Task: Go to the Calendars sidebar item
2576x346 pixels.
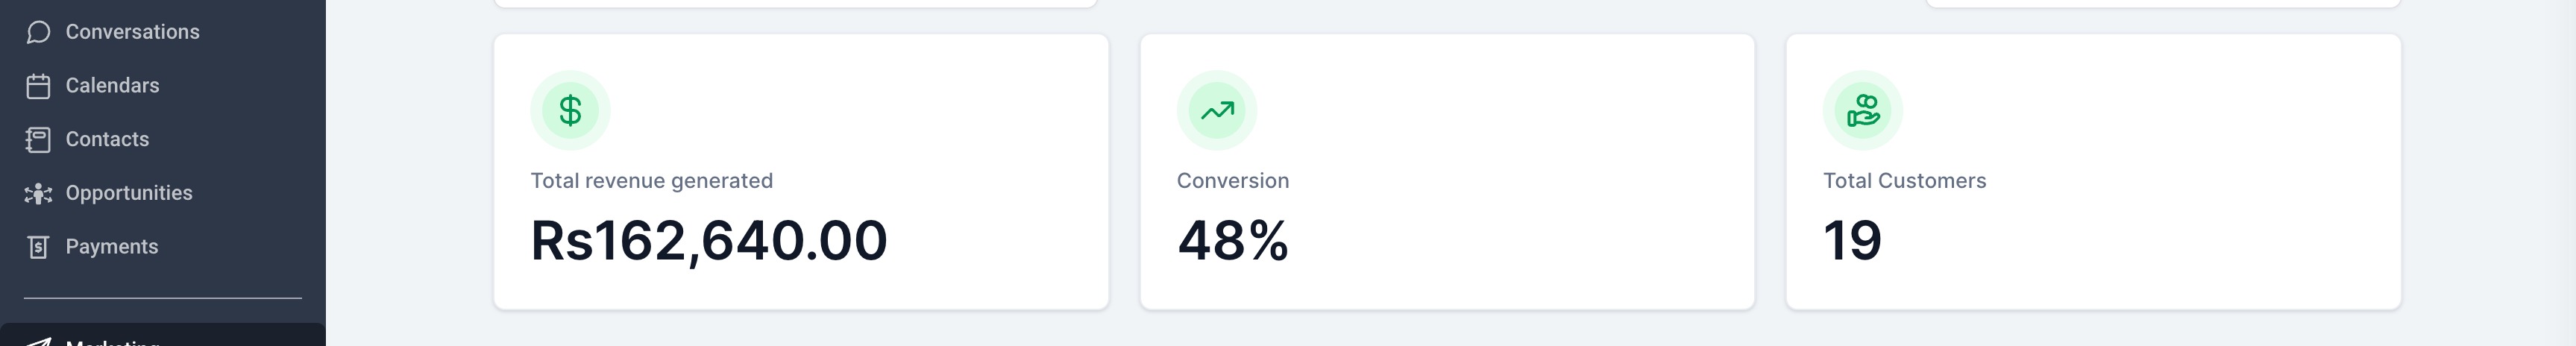Action: tap(112, 86)
